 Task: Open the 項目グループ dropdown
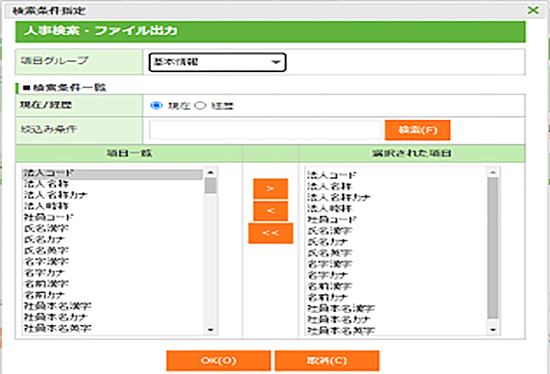(x=217, y=62)
